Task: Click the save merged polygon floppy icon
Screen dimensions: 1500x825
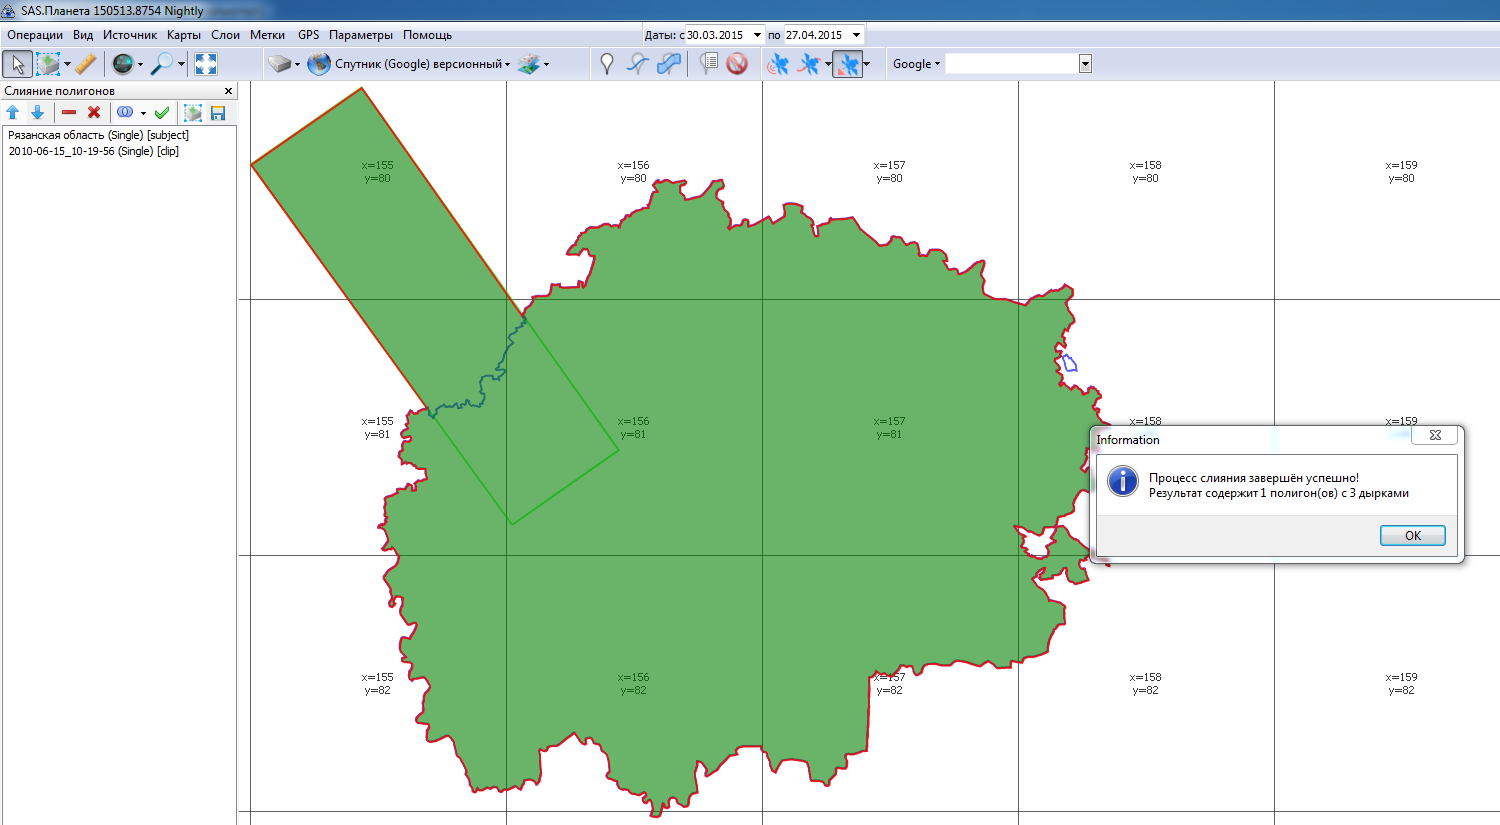Action: (x=218, y=113)
